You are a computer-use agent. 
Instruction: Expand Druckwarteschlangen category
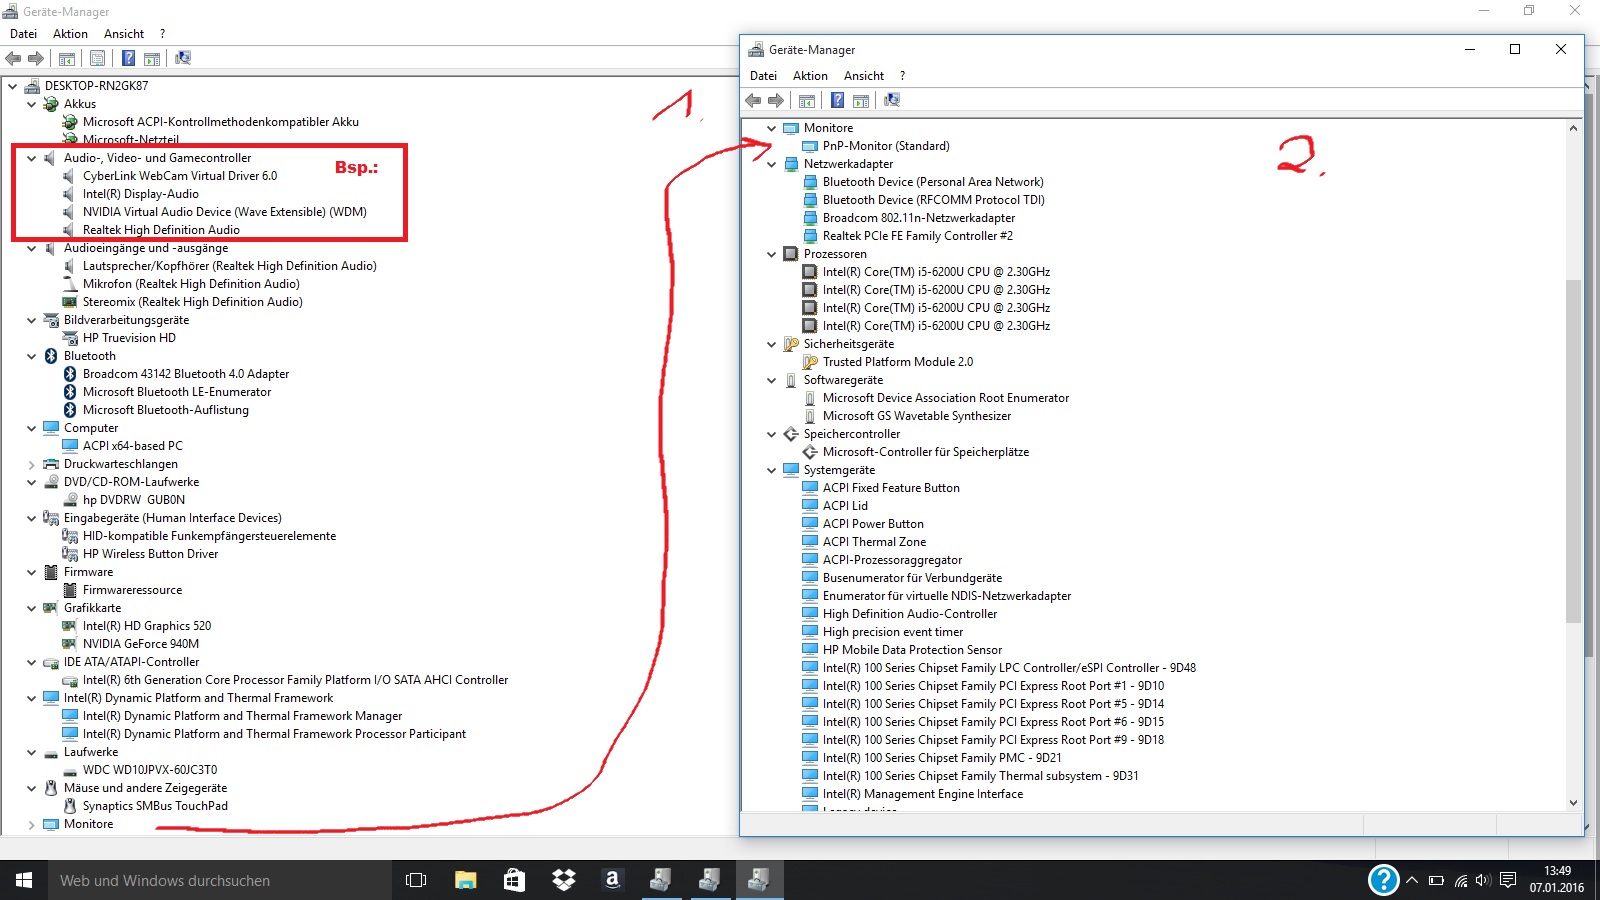click(31, 464)
